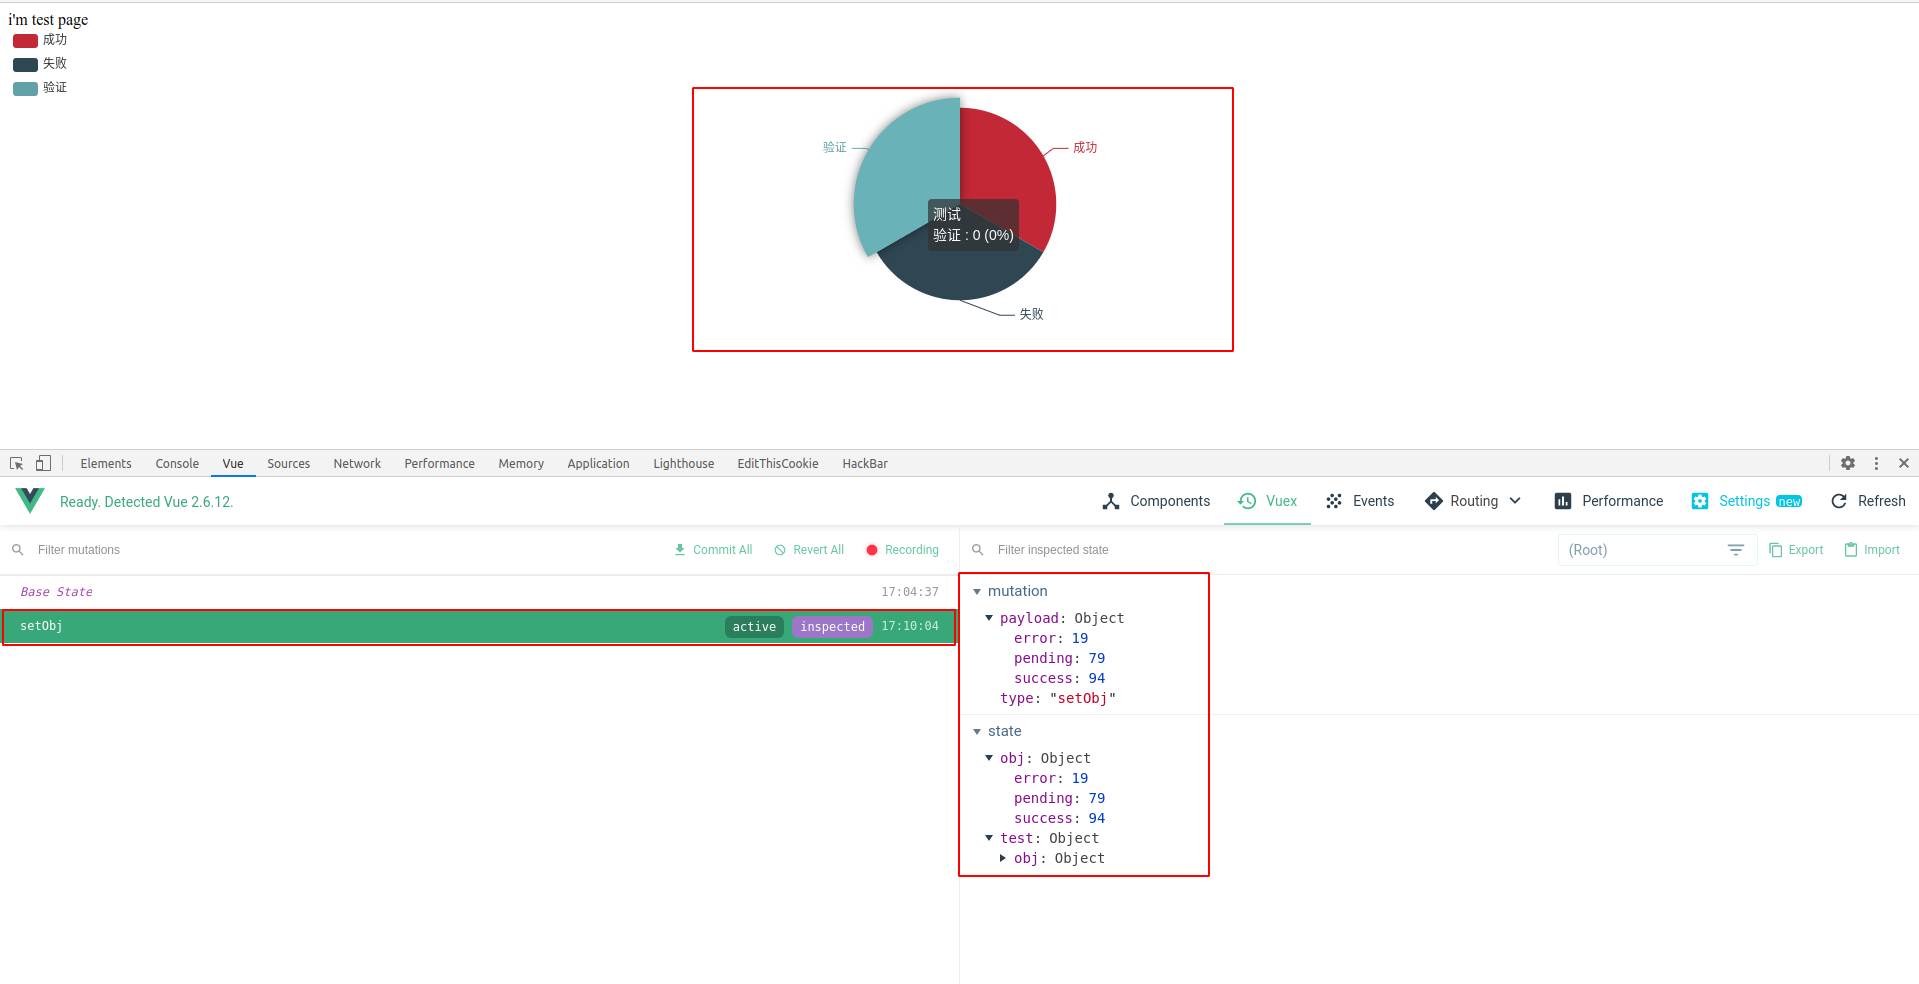Collapse the mutation section
1919x984 pixels.
tap(977, 592)
